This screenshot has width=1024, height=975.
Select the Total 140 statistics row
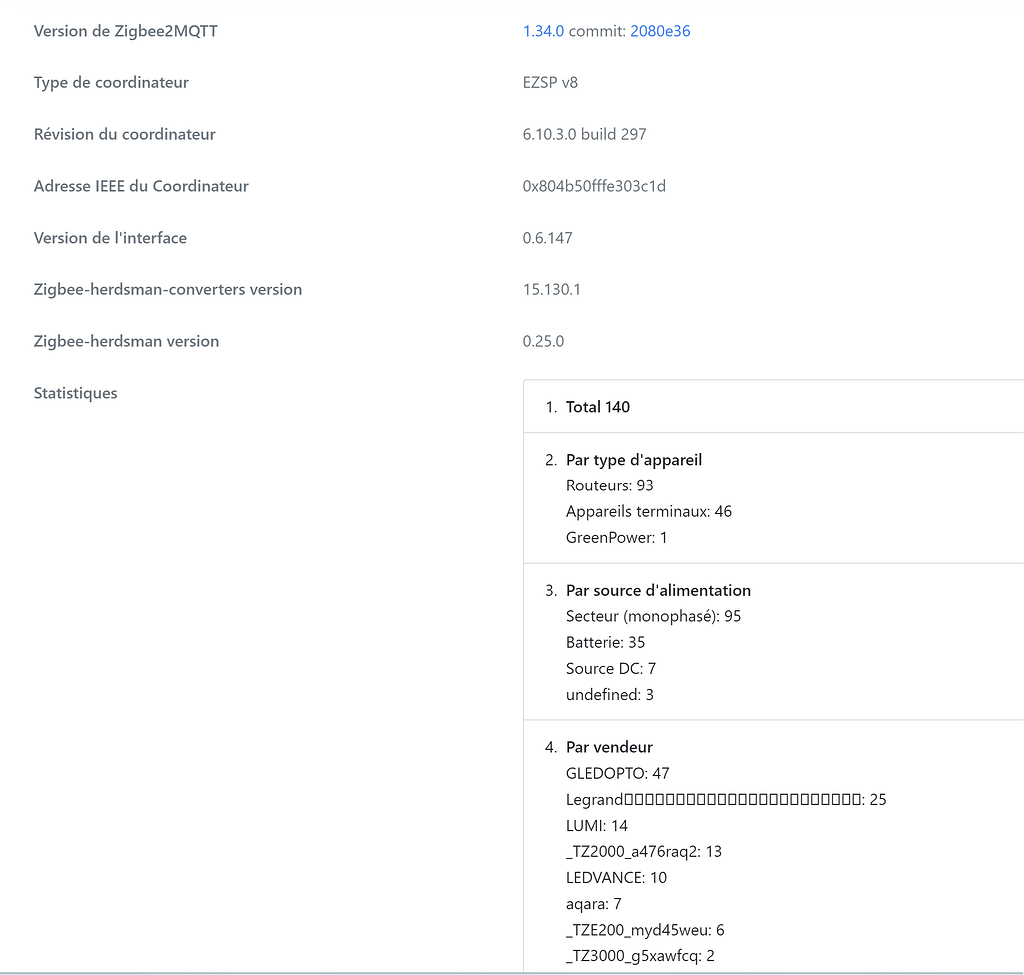coord(598,407)
